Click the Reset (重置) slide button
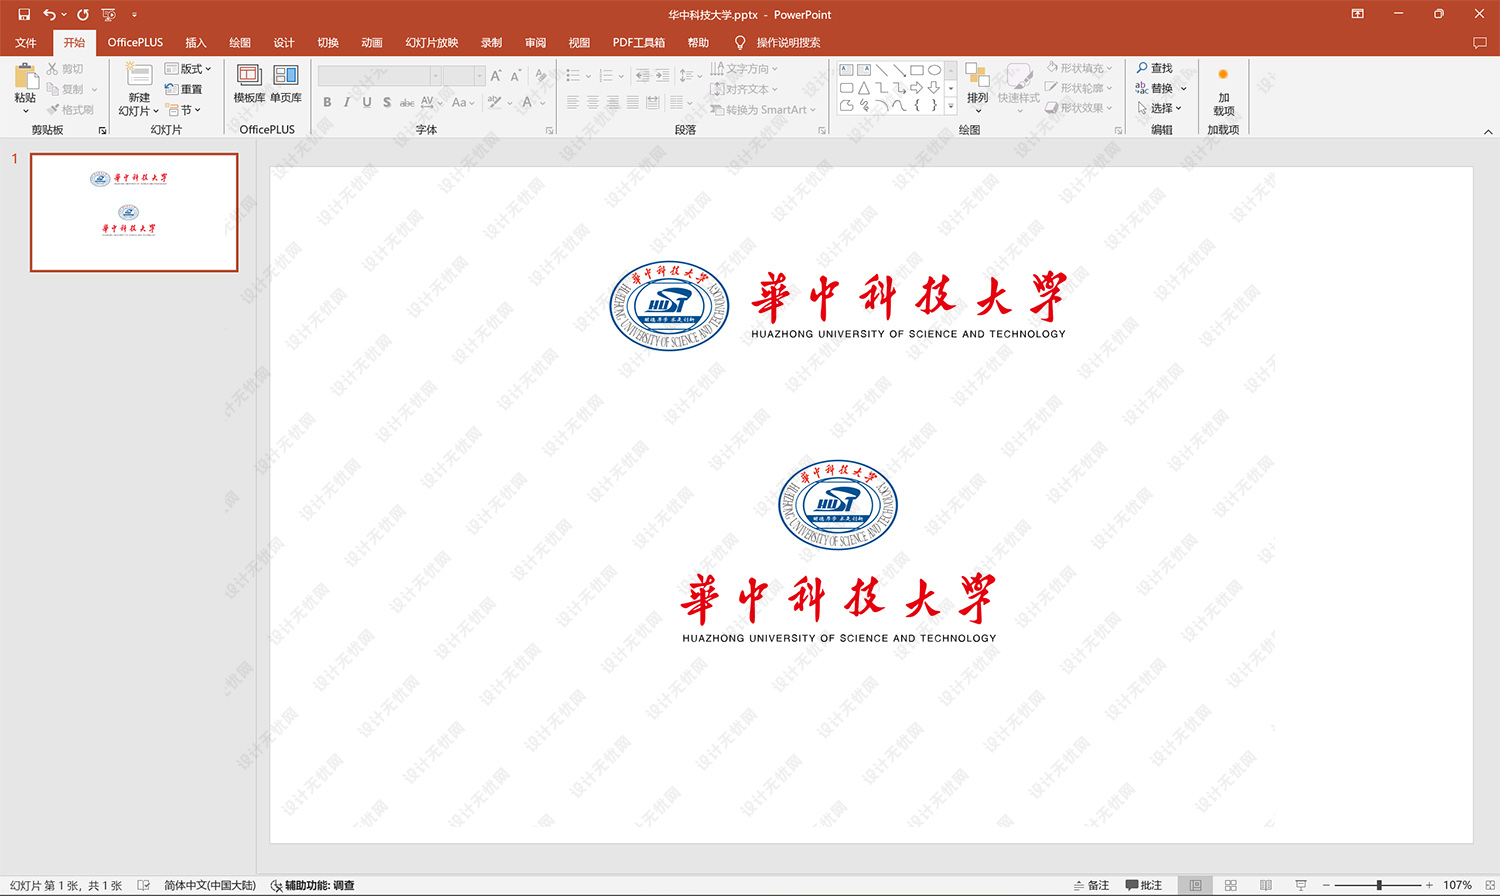This screenshot has height=896, width=1500. tap(184, 89)
